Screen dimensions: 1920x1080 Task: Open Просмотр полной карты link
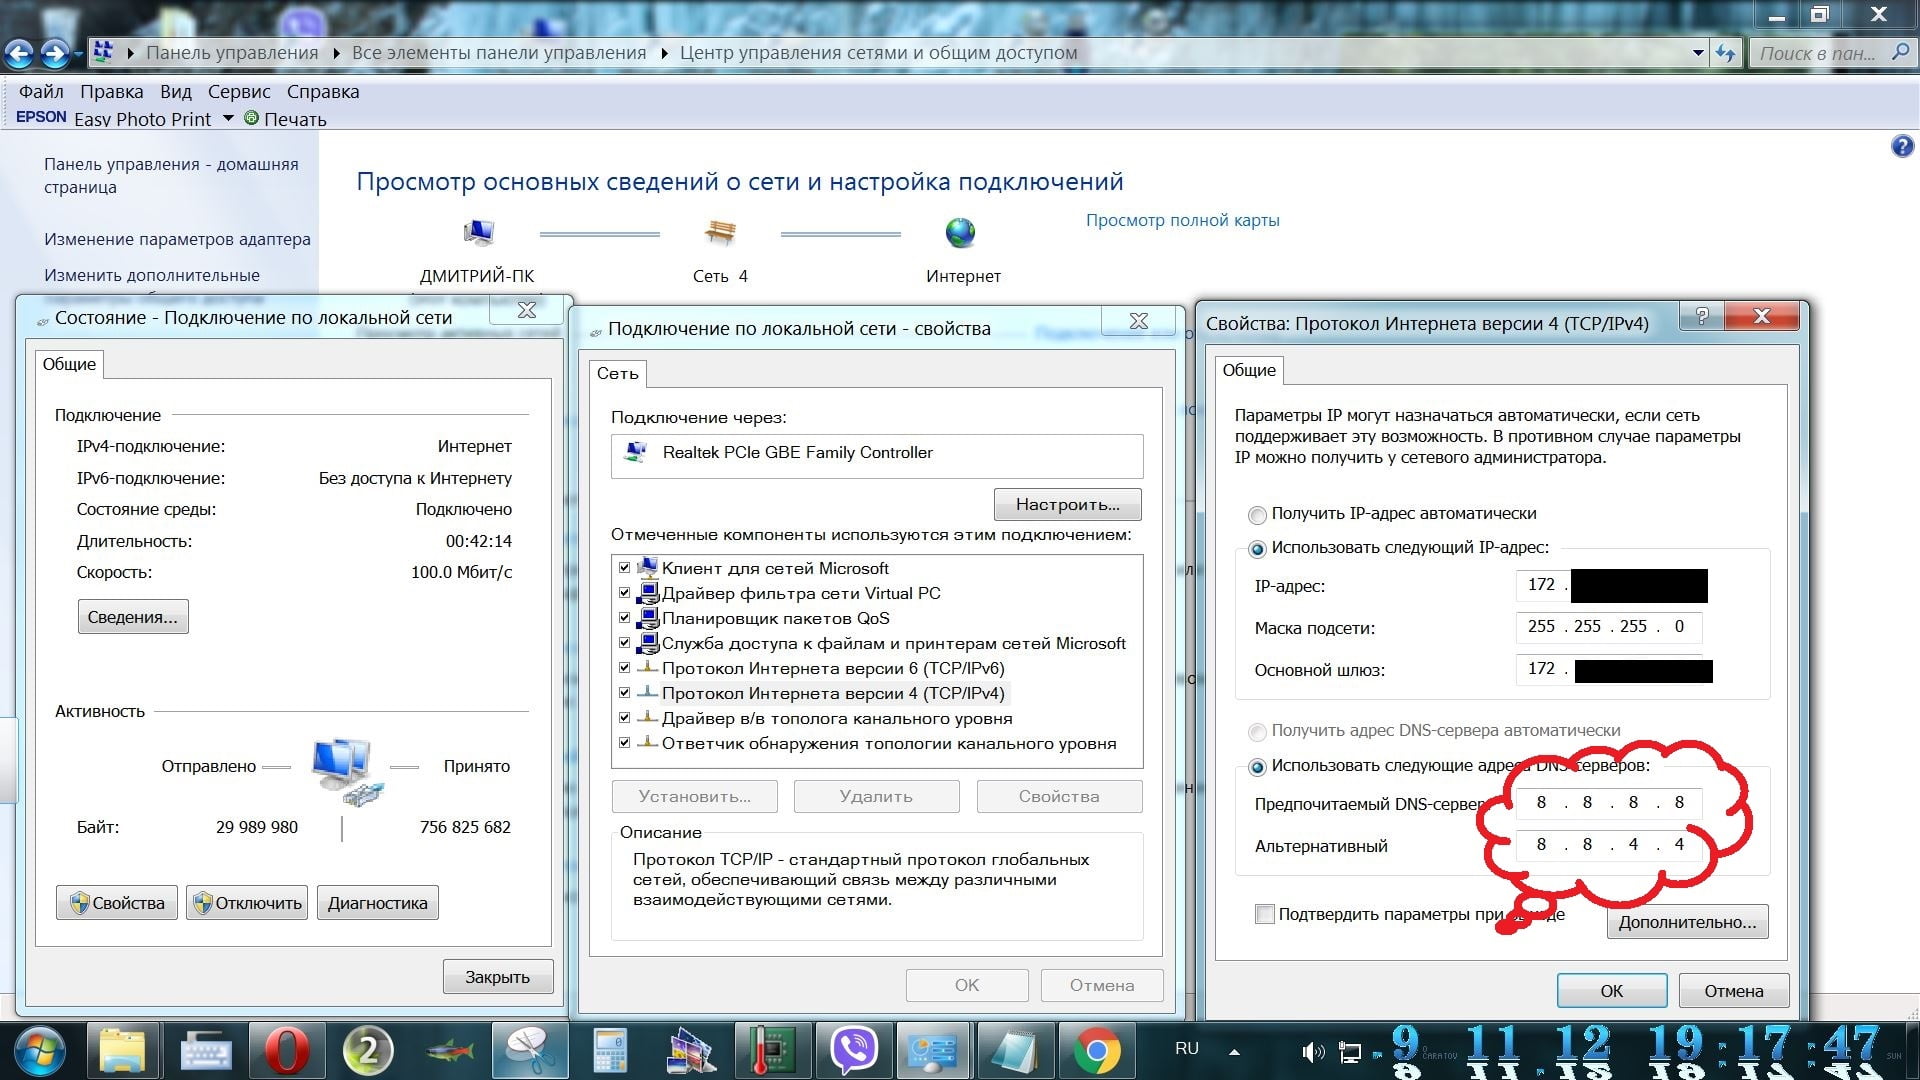pyautogui.click(x=1182, y=220)
